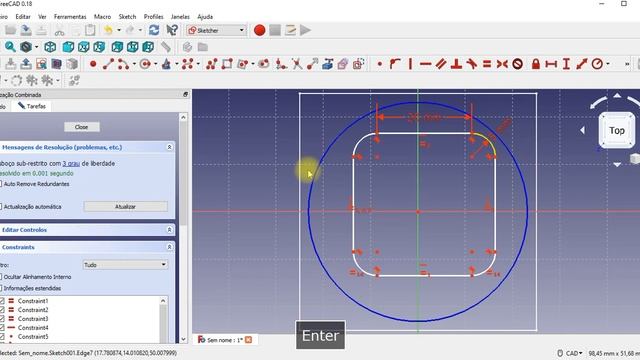This screenshot has height=360, width=640.
Task: Close the Sem nome document tab
Action: click(248, 340)
